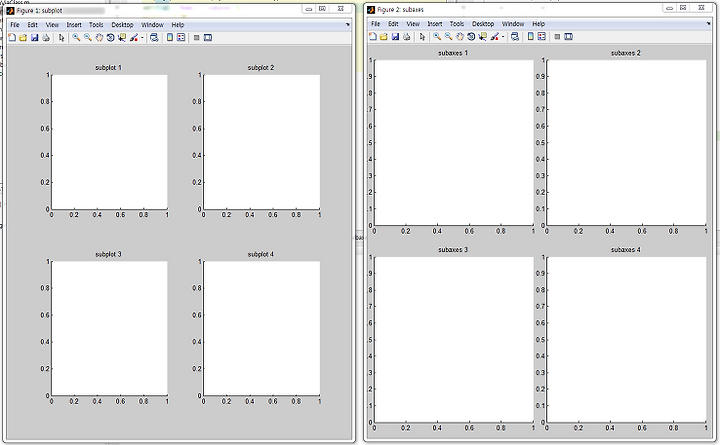The height and width of the screenshot is (445, 720).
Task: Show plot tools and dock Figure 2
Action: pyautogui.click(x=569, y=36)
